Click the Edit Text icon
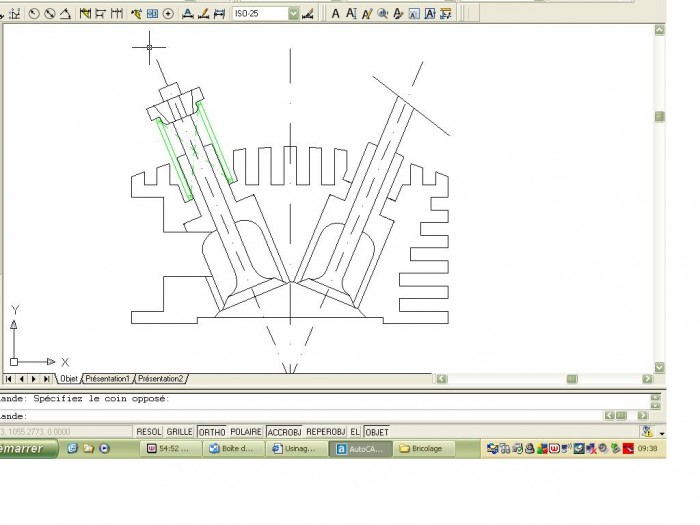Screen dimensions: 700x525 367,14
